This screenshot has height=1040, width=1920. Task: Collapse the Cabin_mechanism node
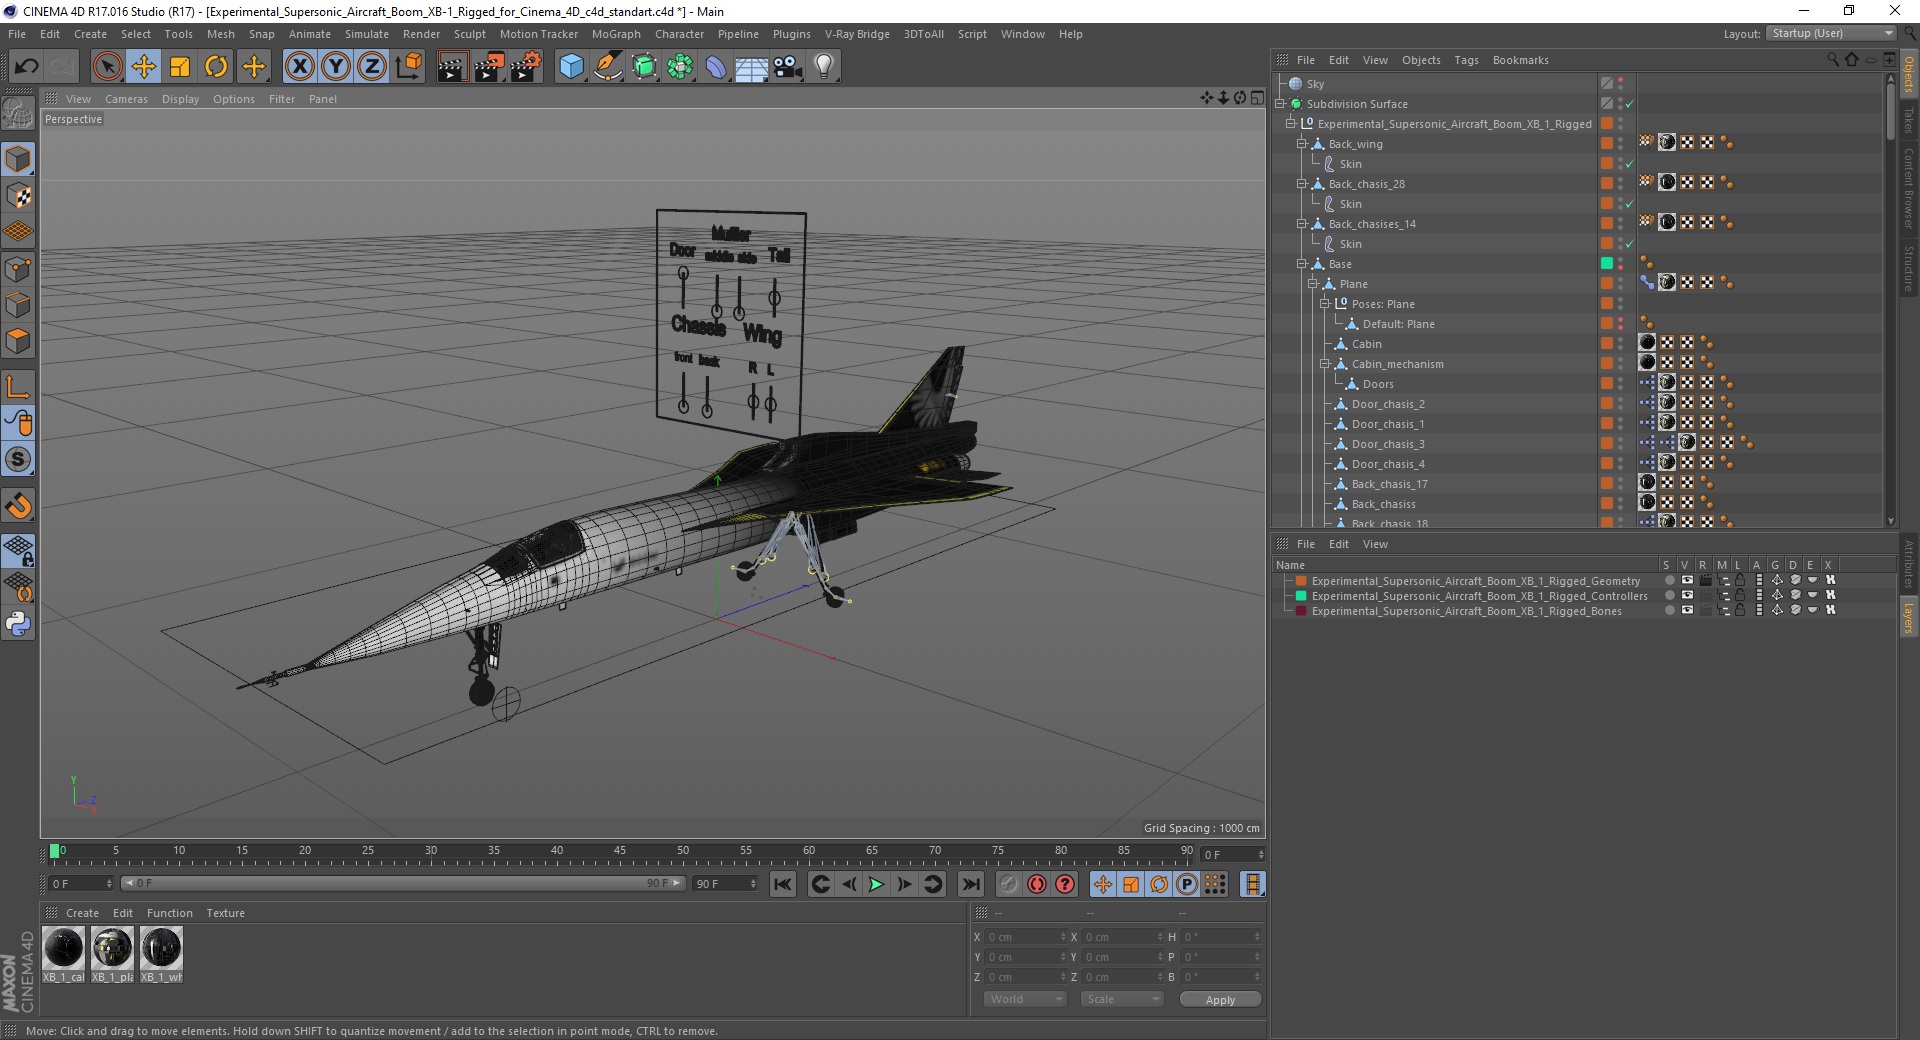1324,364
